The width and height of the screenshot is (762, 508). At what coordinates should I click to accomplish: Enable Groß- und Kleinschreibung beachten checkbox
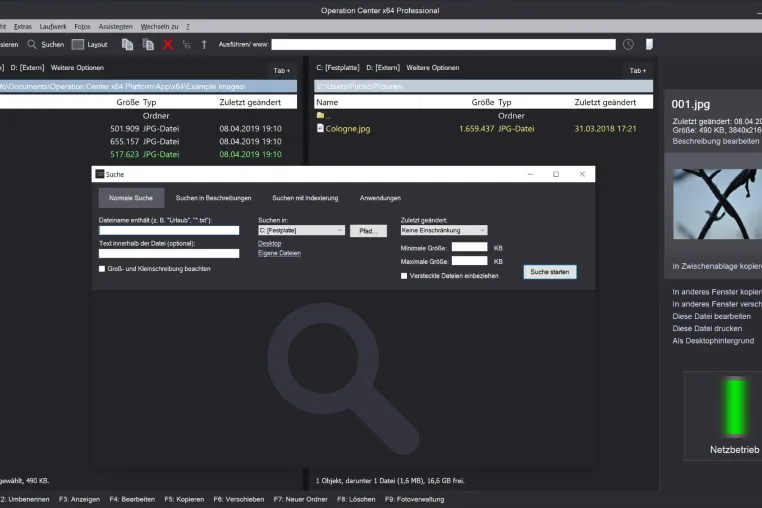(102, 269)
